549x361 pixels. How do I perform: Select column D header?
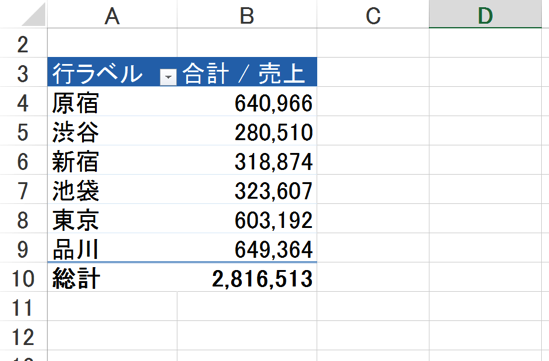coord(485,14)
